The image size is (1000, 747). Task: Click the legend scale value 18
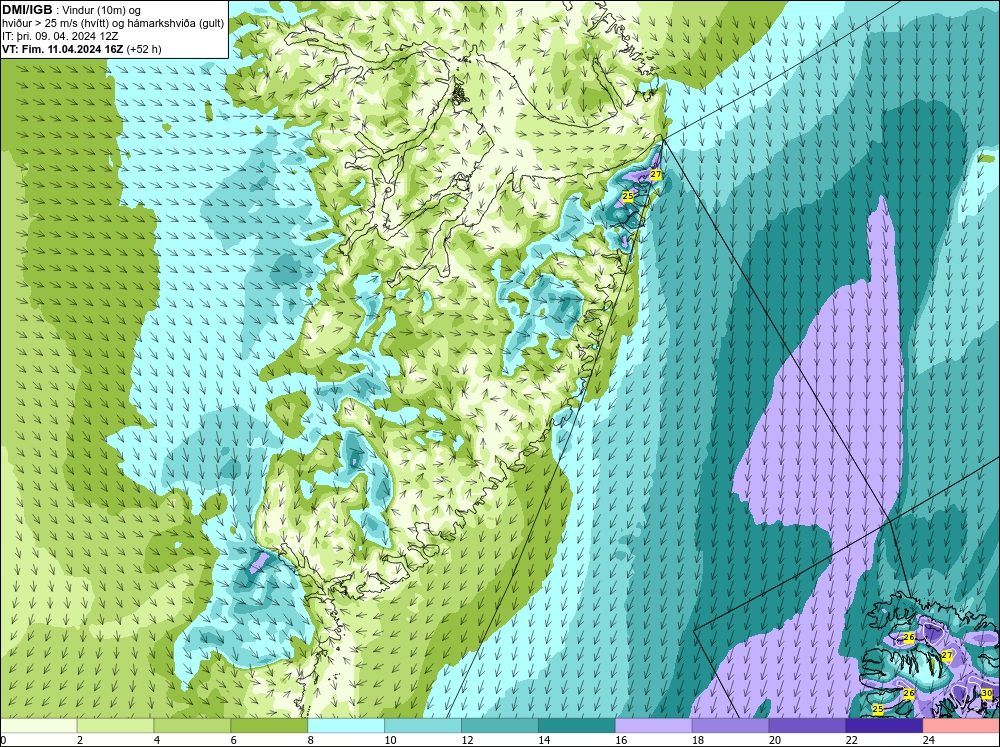coord(698,740)
